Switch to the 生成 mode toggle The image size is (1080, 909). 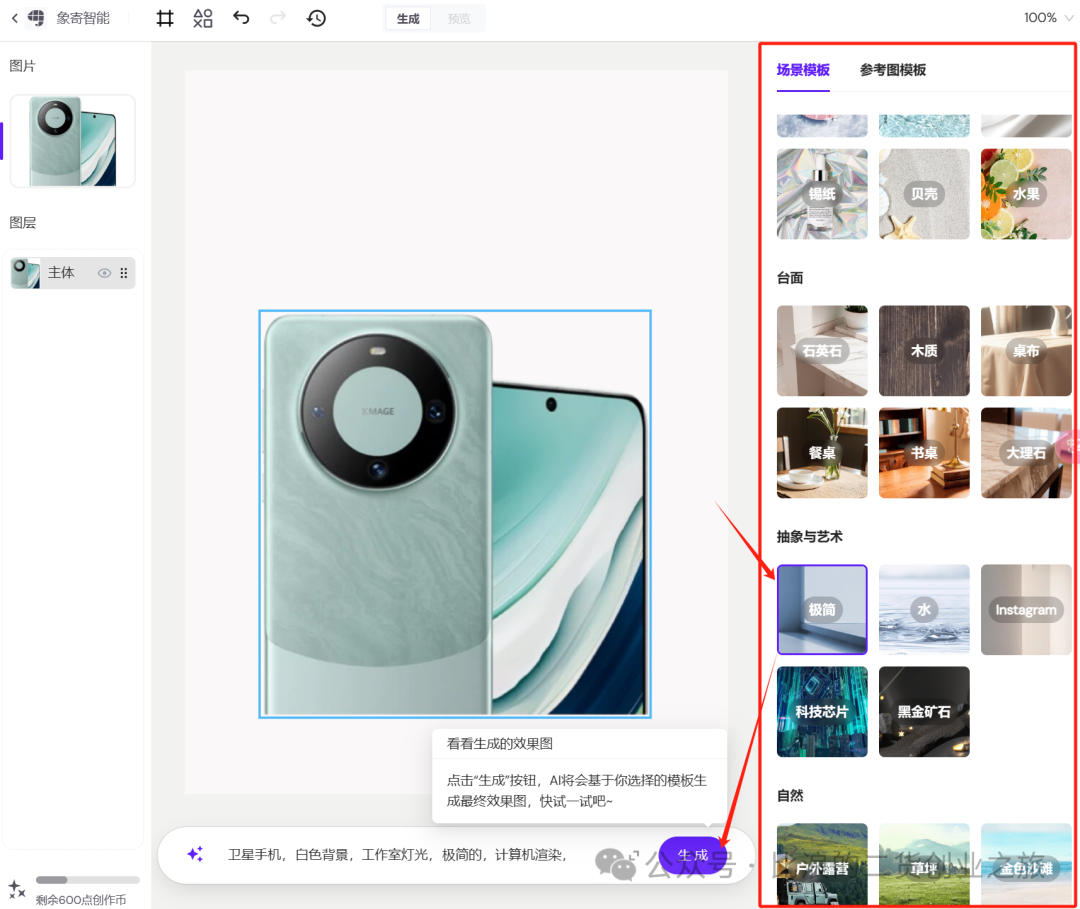click(x=408, y=19)
